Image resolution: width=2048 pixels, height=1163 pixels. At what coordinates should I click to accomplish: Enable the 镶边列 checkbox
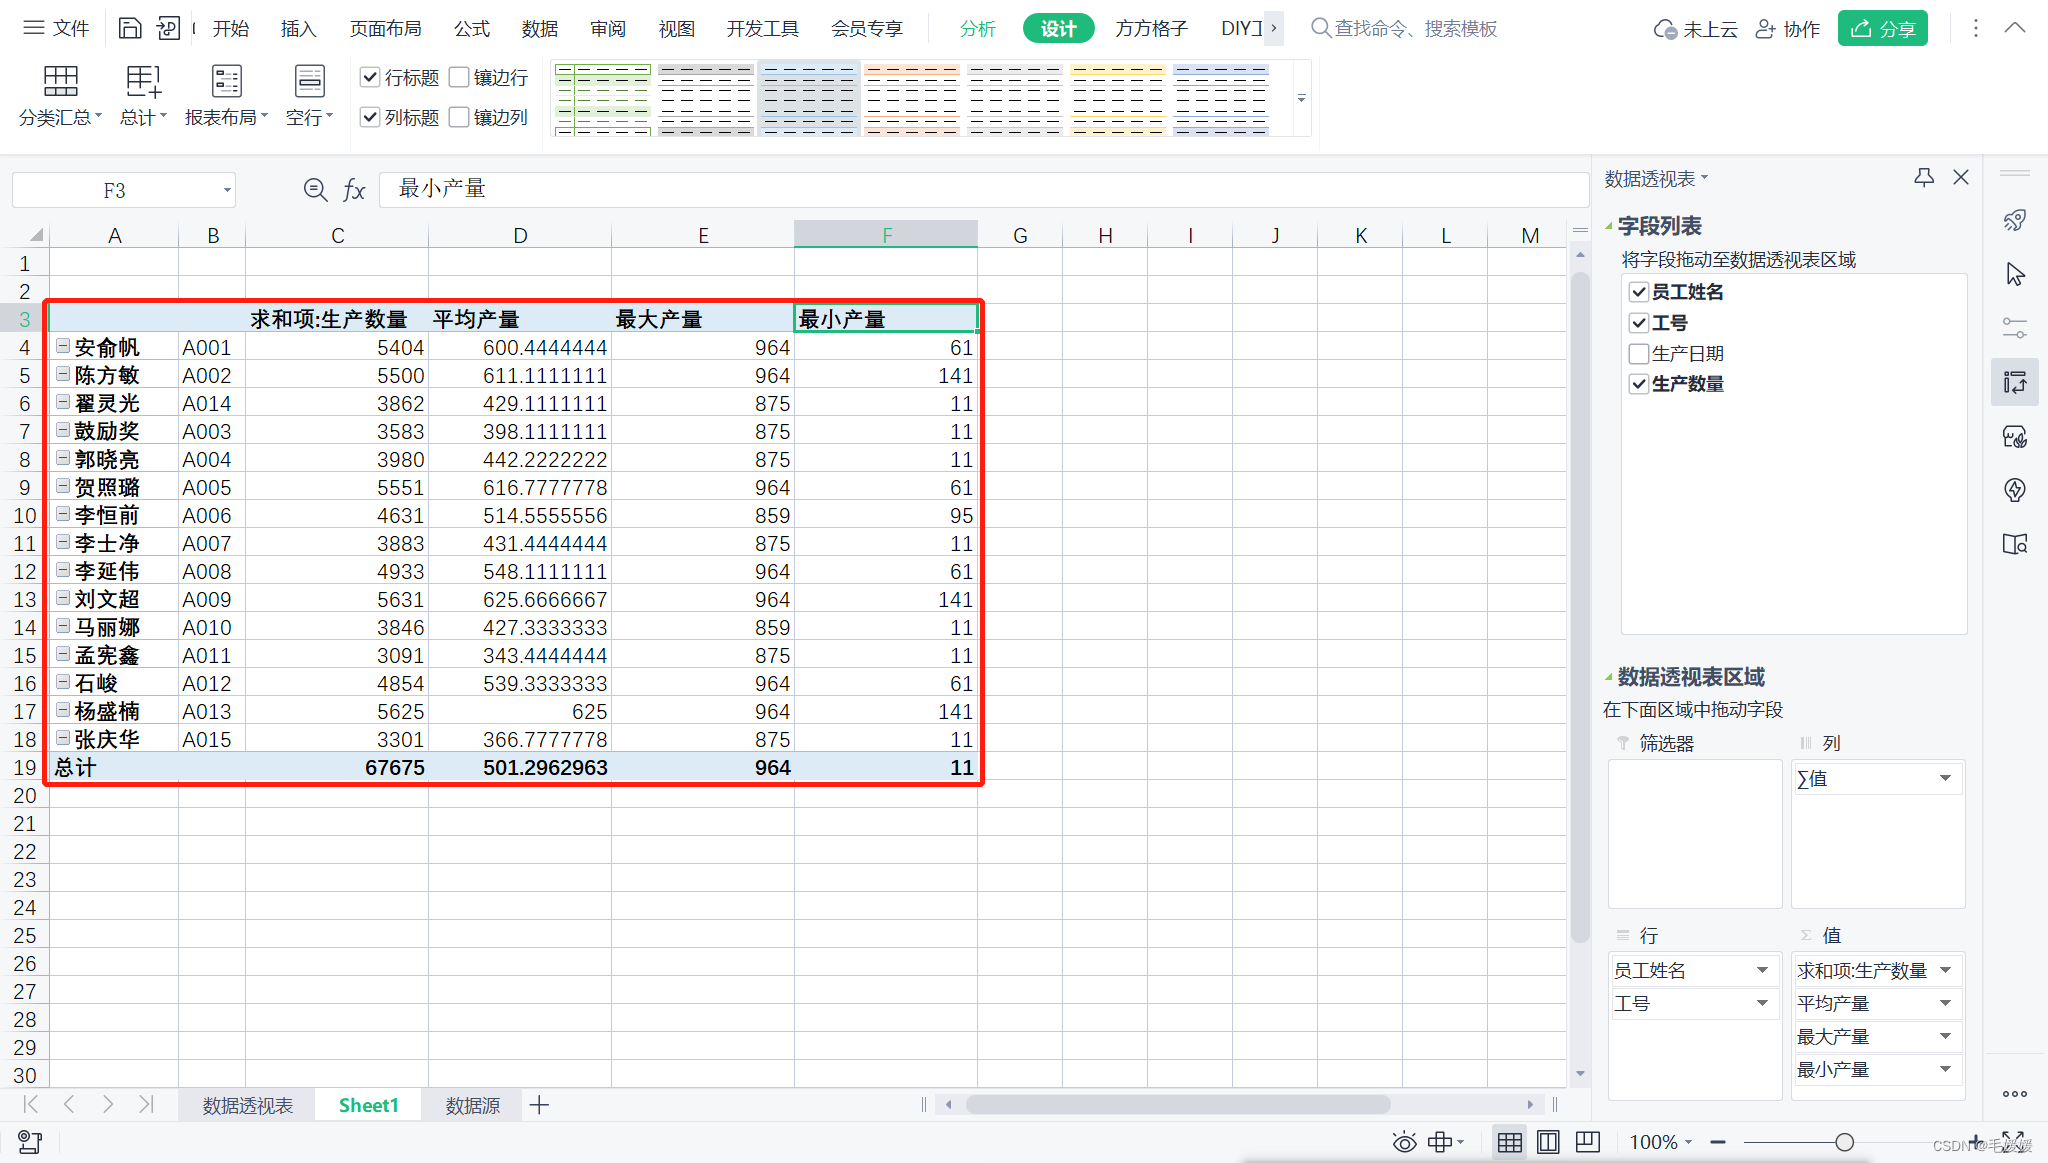coord(459,117)
